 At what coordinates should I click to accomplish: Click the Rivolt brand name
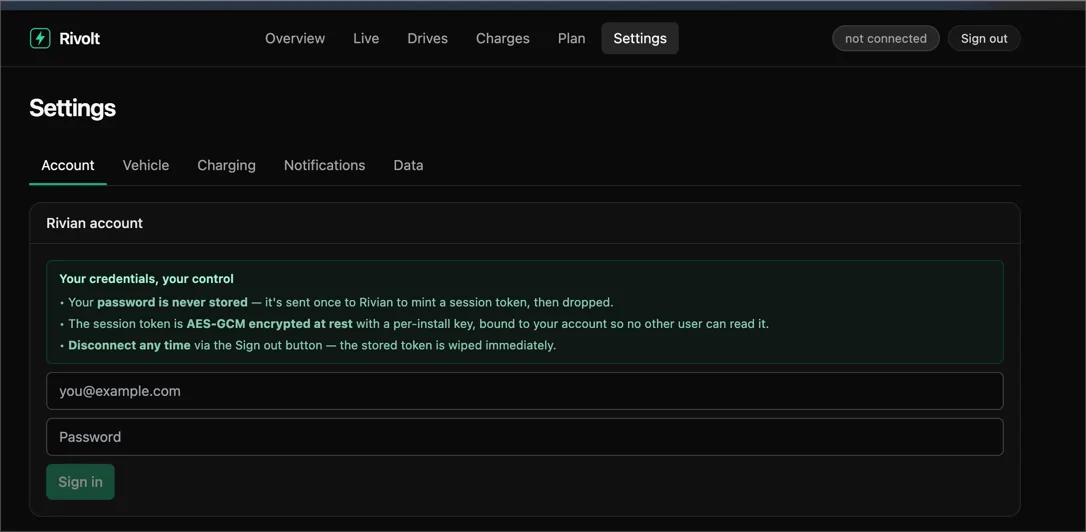(x=80, y=39)
